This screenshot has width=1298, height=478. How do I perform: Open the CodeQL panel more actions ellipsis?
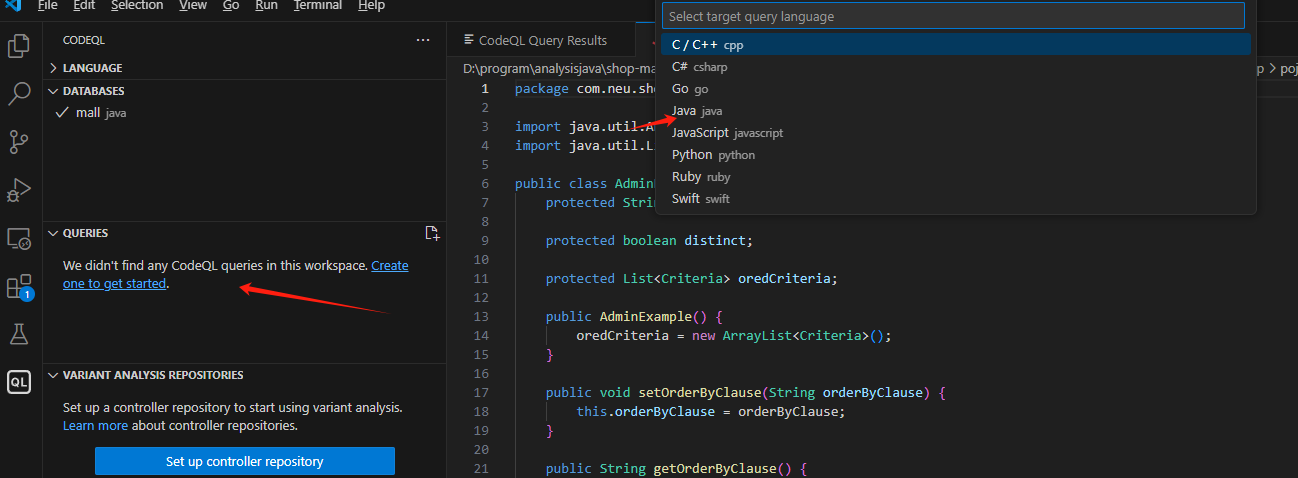click(x=423, y=40)
